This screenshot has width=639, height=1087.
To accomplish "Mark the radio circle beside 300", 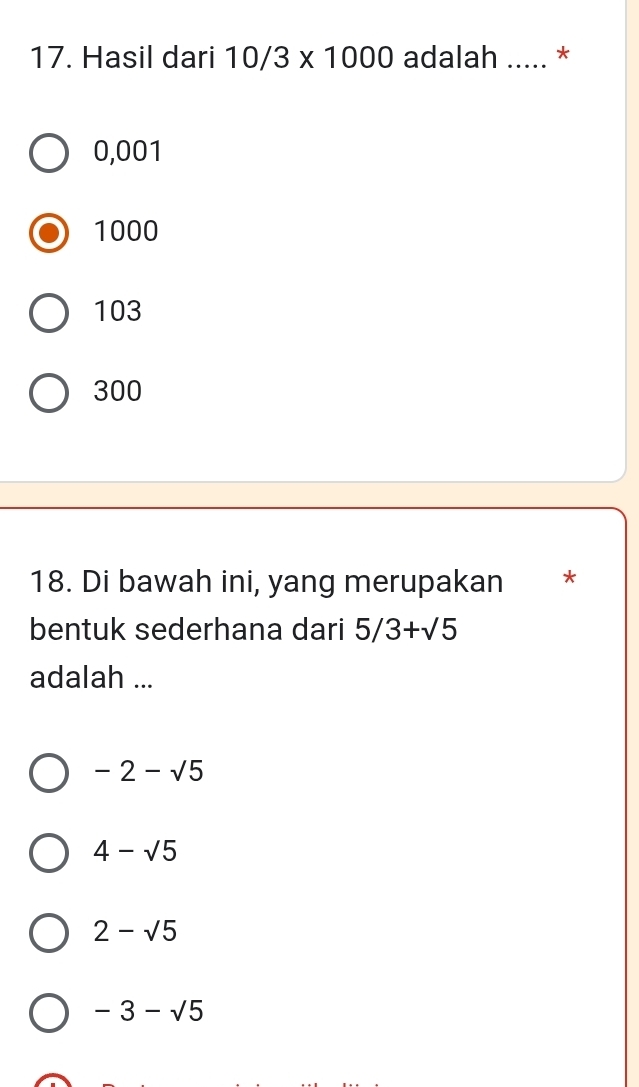I will click(49, 393).
